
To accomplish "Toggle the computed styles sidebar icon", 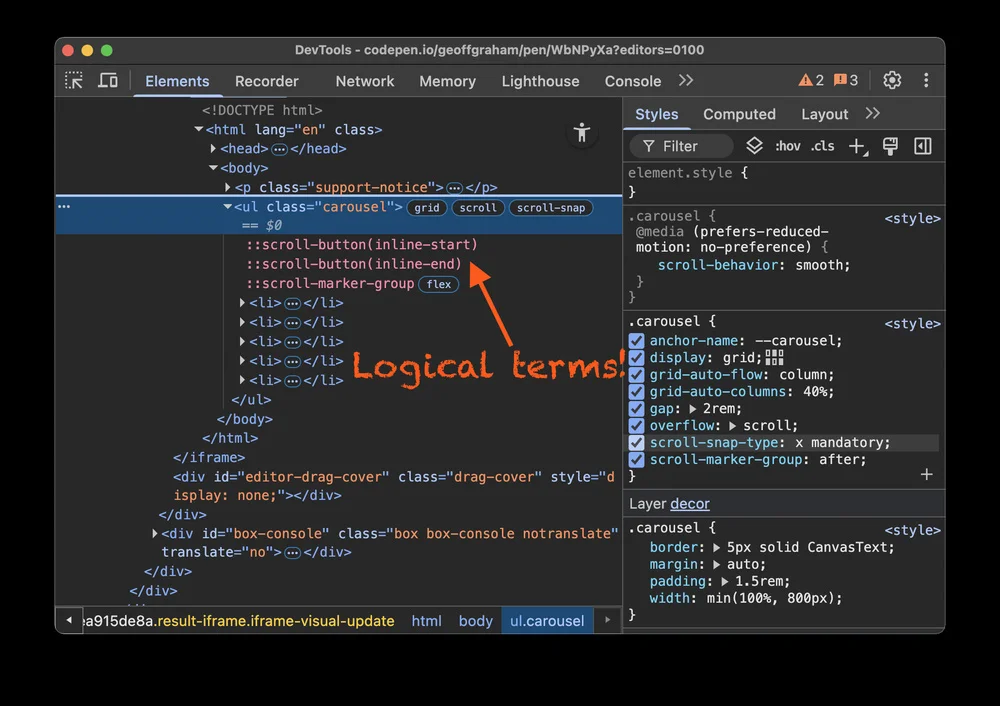I will (923, 146).
